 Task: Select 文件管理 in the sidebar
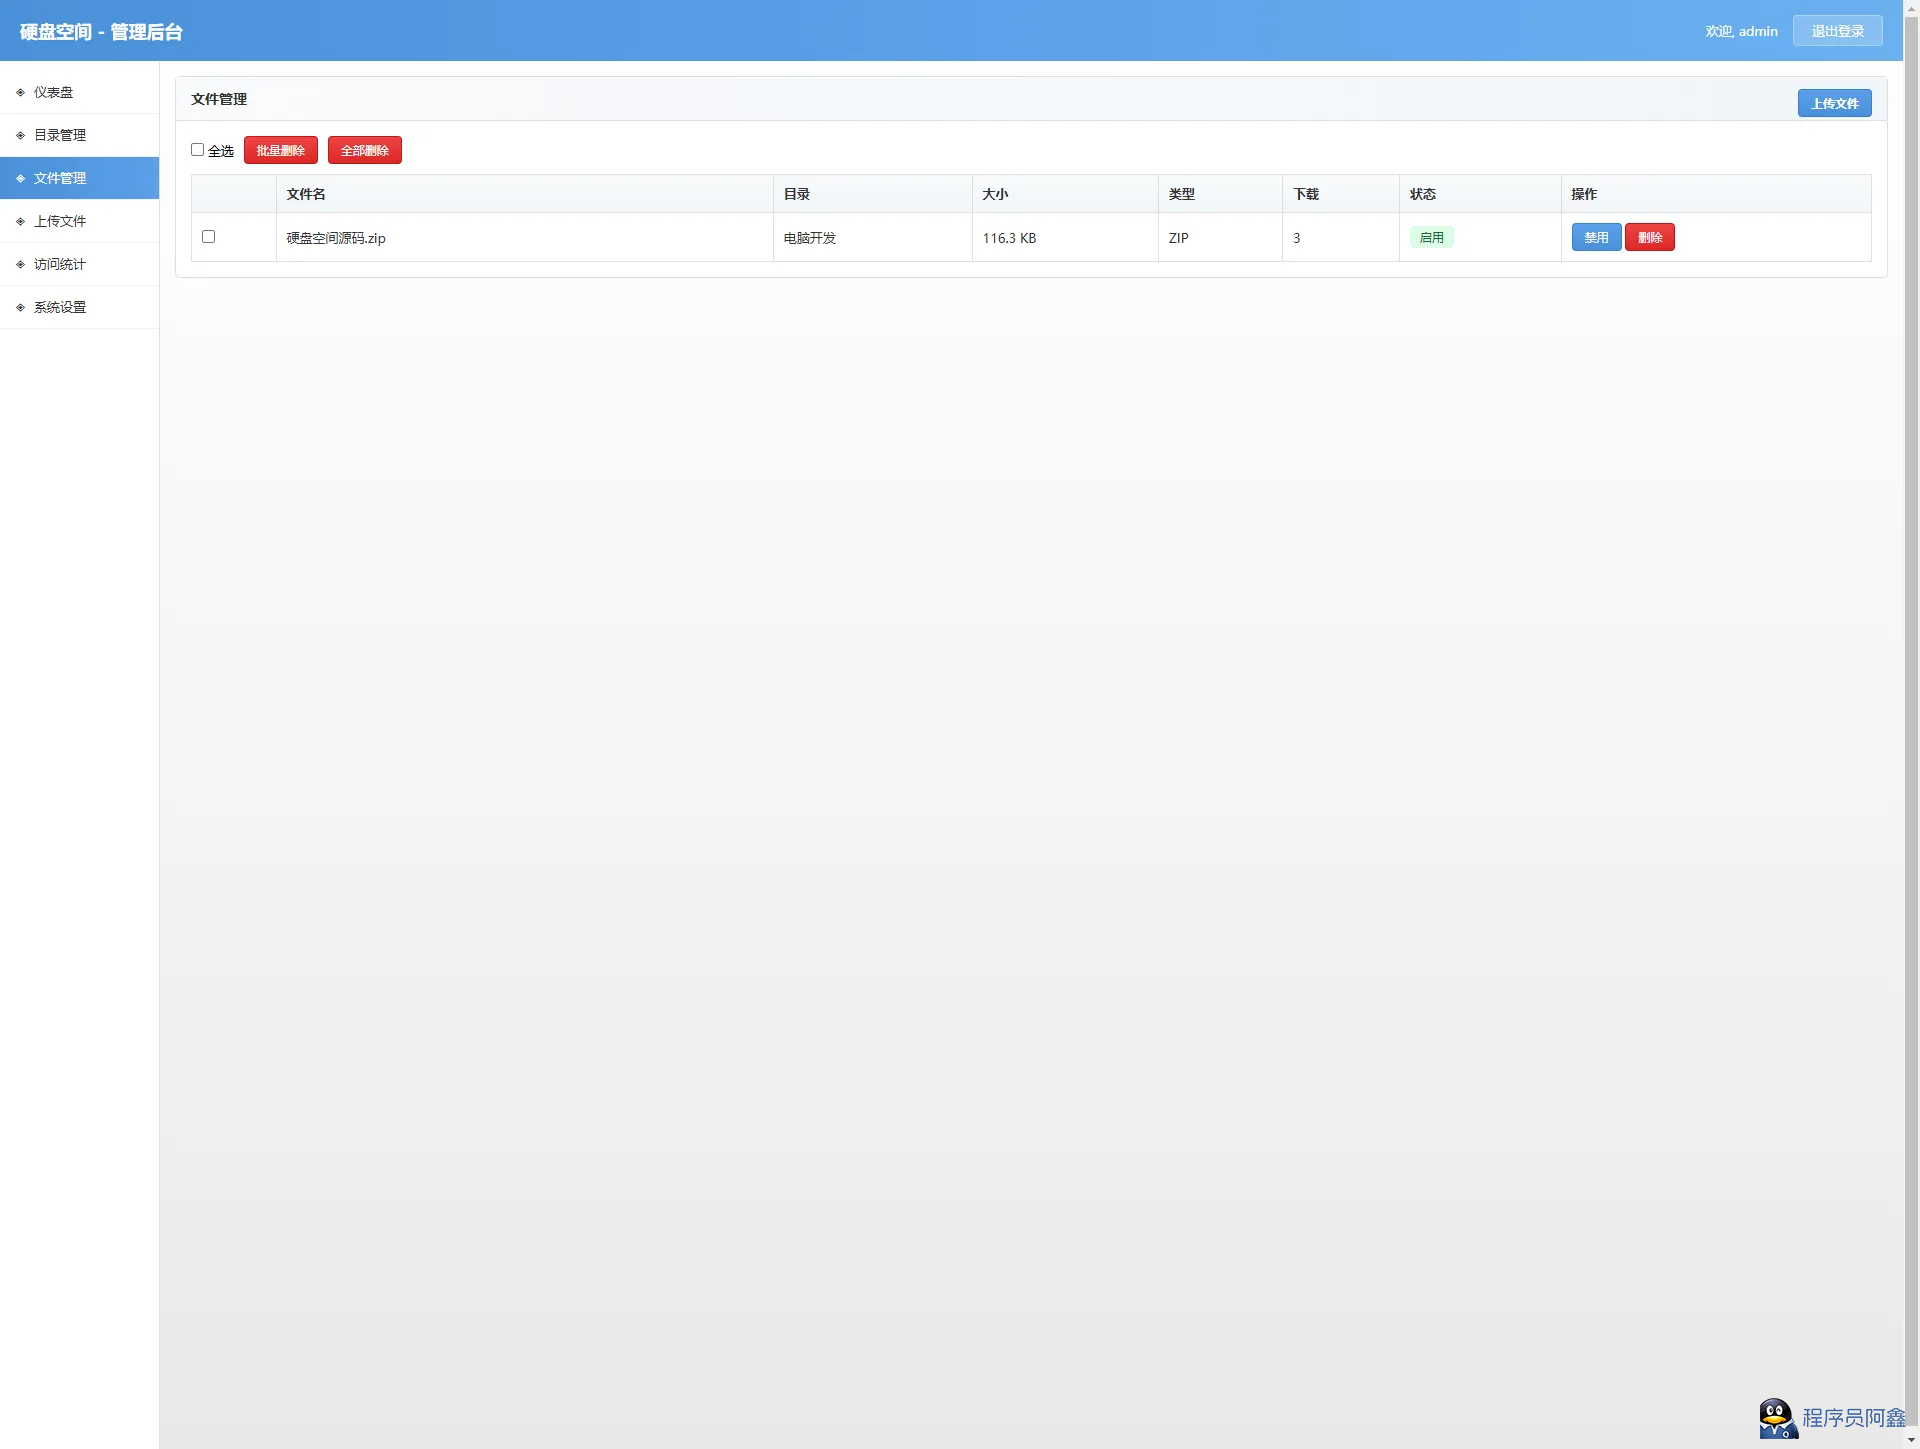(x=60, y=178)
